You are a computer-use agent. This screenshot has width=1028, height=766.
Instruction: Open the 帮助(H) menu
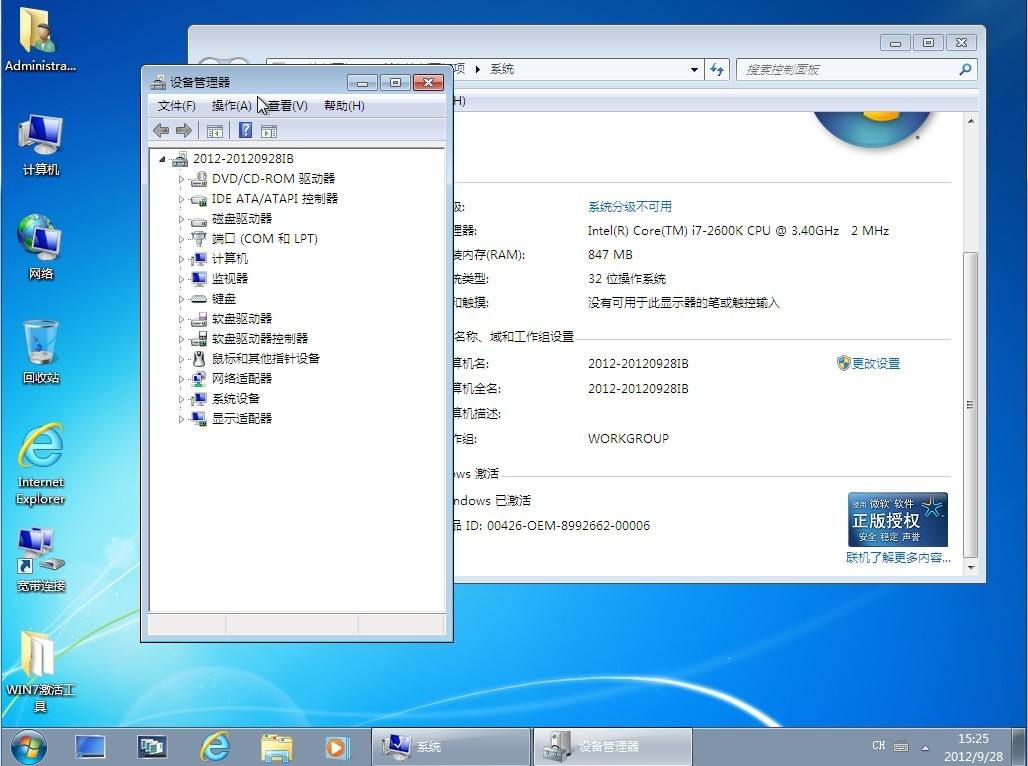point(344,106)
